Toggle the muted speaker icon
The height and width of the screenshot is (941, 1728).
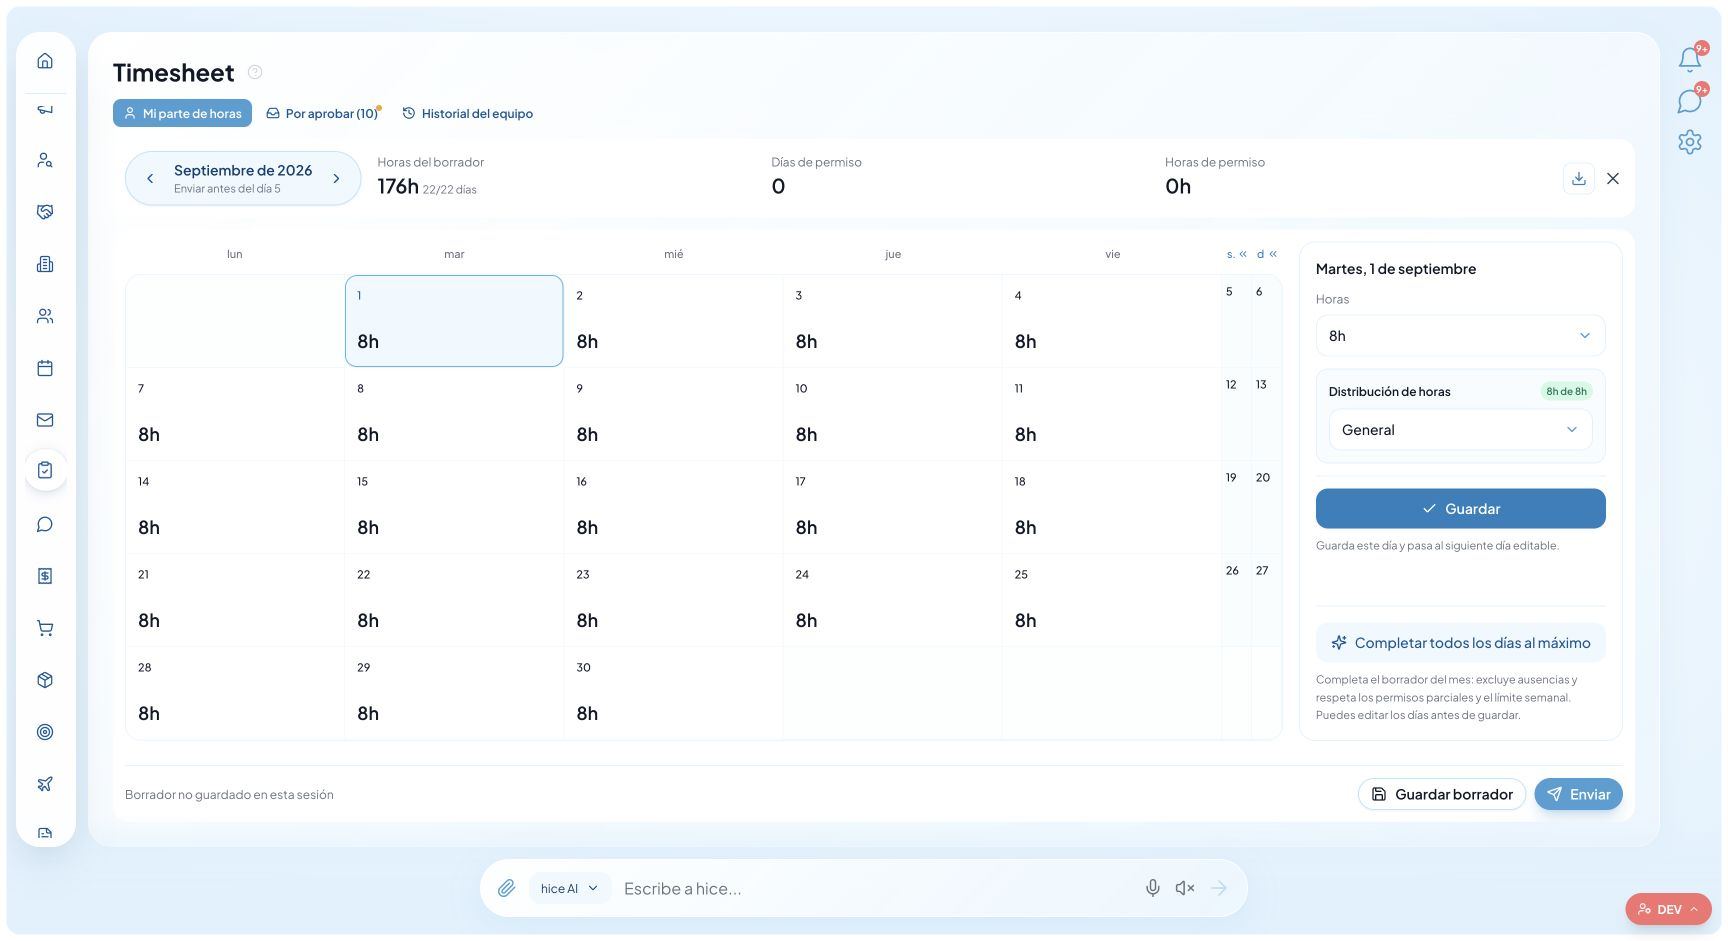point(1185,888)
